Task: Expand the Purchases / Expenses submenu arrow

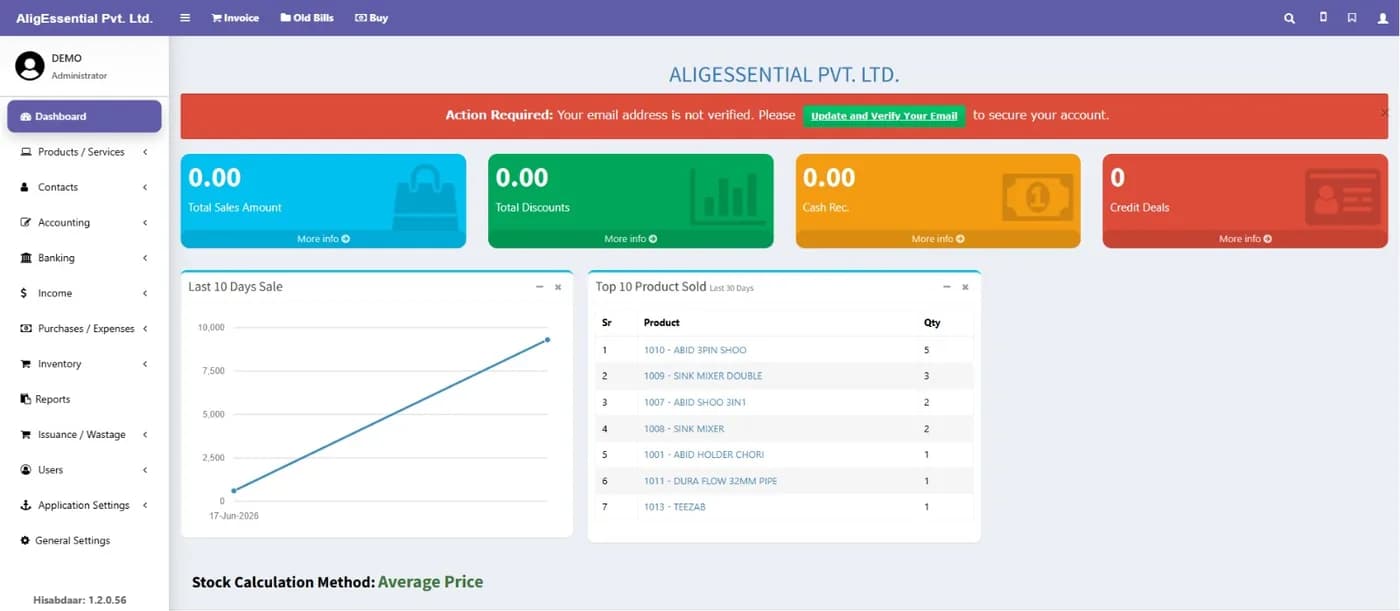Action: 145,328
